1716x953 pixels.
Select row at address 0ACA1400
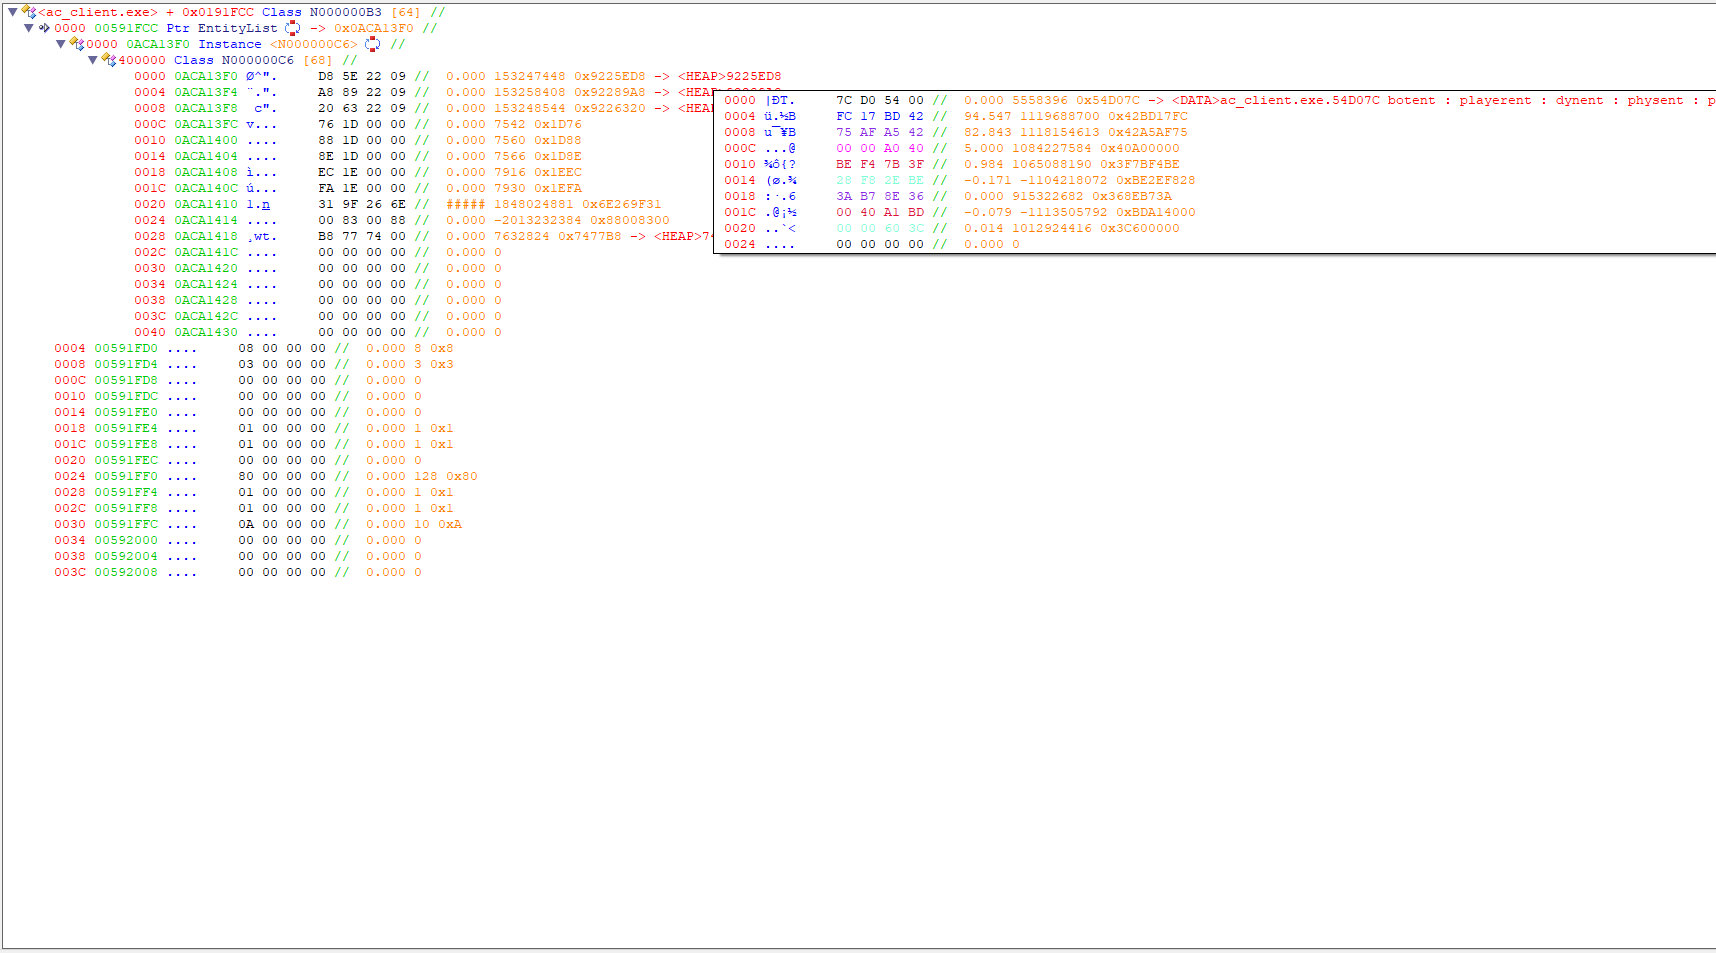tap(358, 140)
